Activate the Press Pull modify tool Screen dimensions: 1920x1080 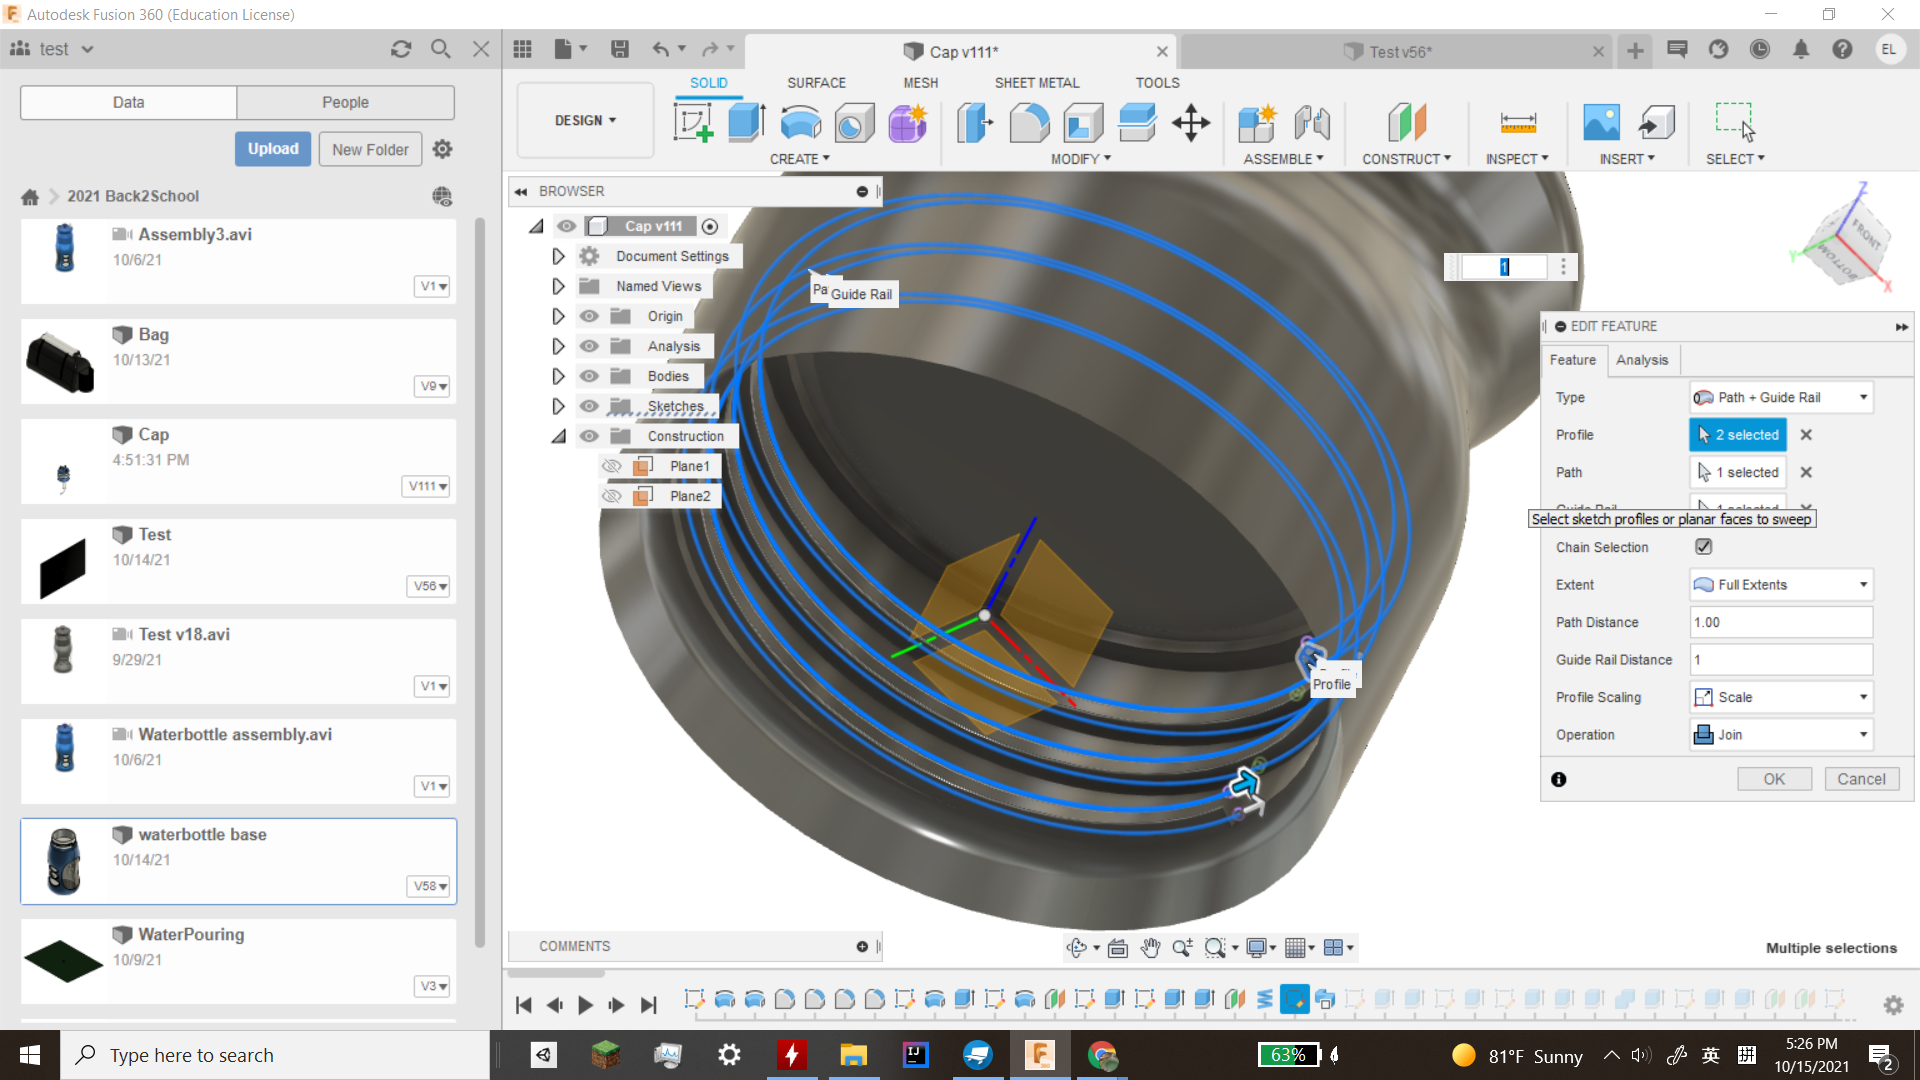pos(974,122)
